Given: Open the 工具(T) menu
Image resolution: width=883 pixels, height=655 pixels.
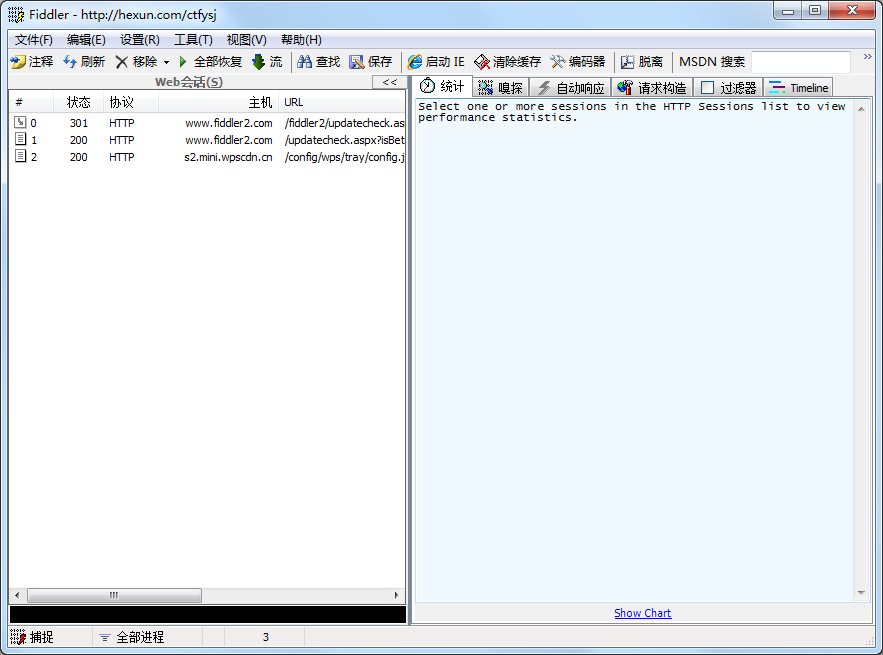Looking at the screenshot, I should [x=192, y=39].
